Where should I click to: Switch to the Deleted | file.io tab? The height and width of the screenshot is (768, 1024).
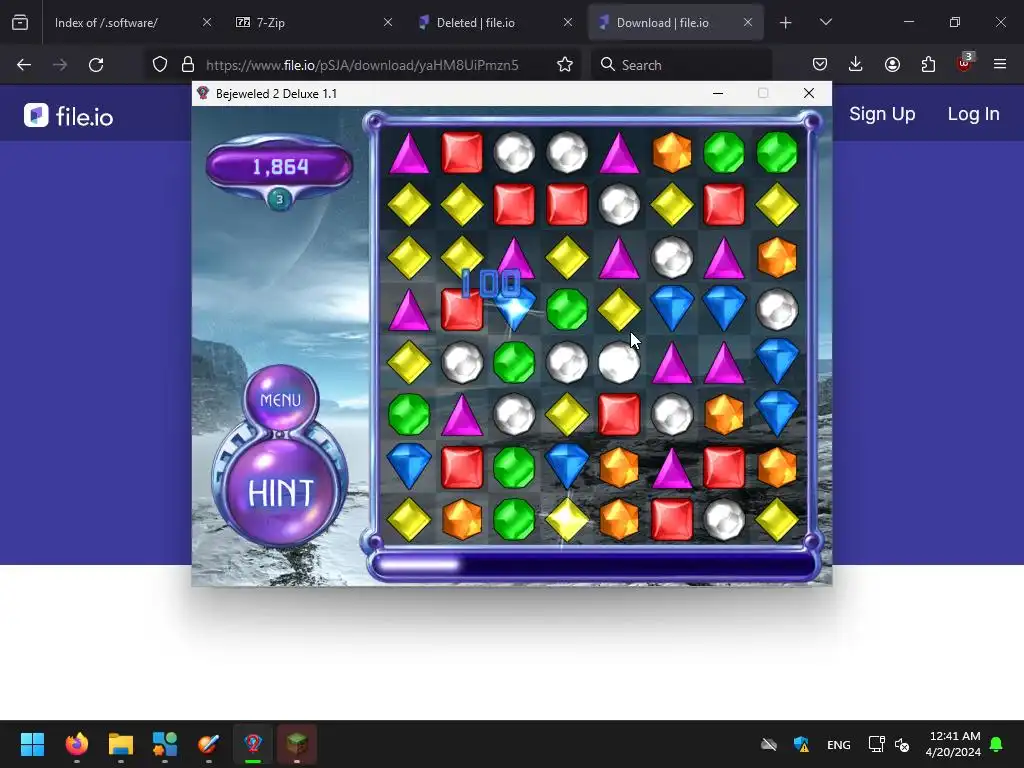[496, 22]
